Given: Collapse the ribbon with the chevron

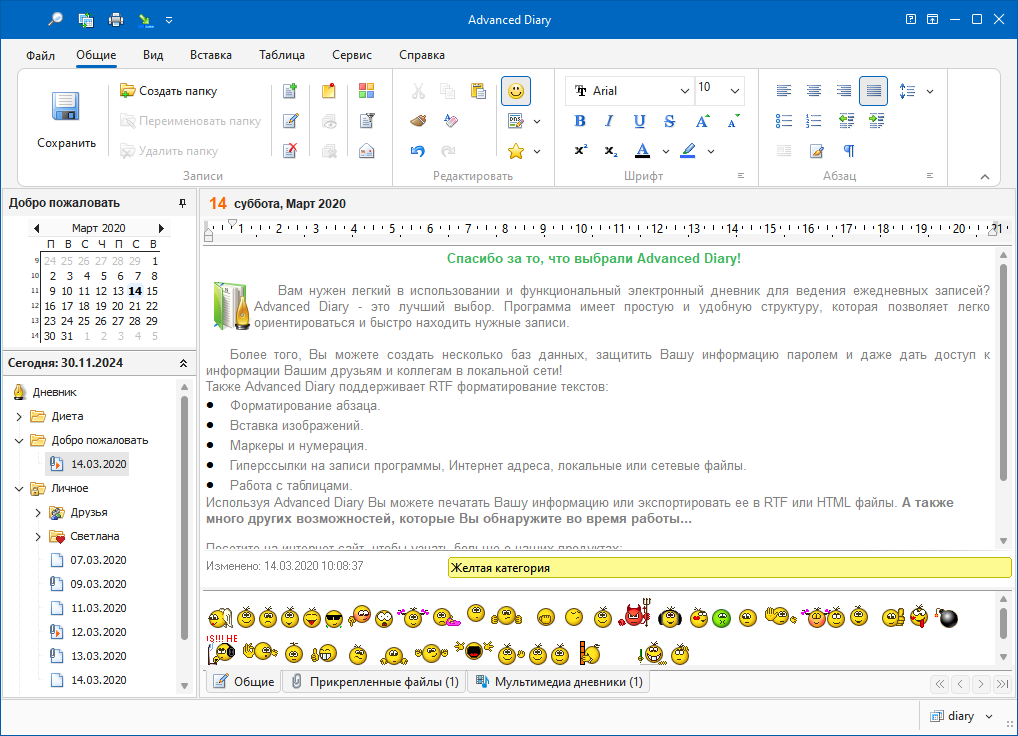Looking at the screenshot, I should [985, 177].
